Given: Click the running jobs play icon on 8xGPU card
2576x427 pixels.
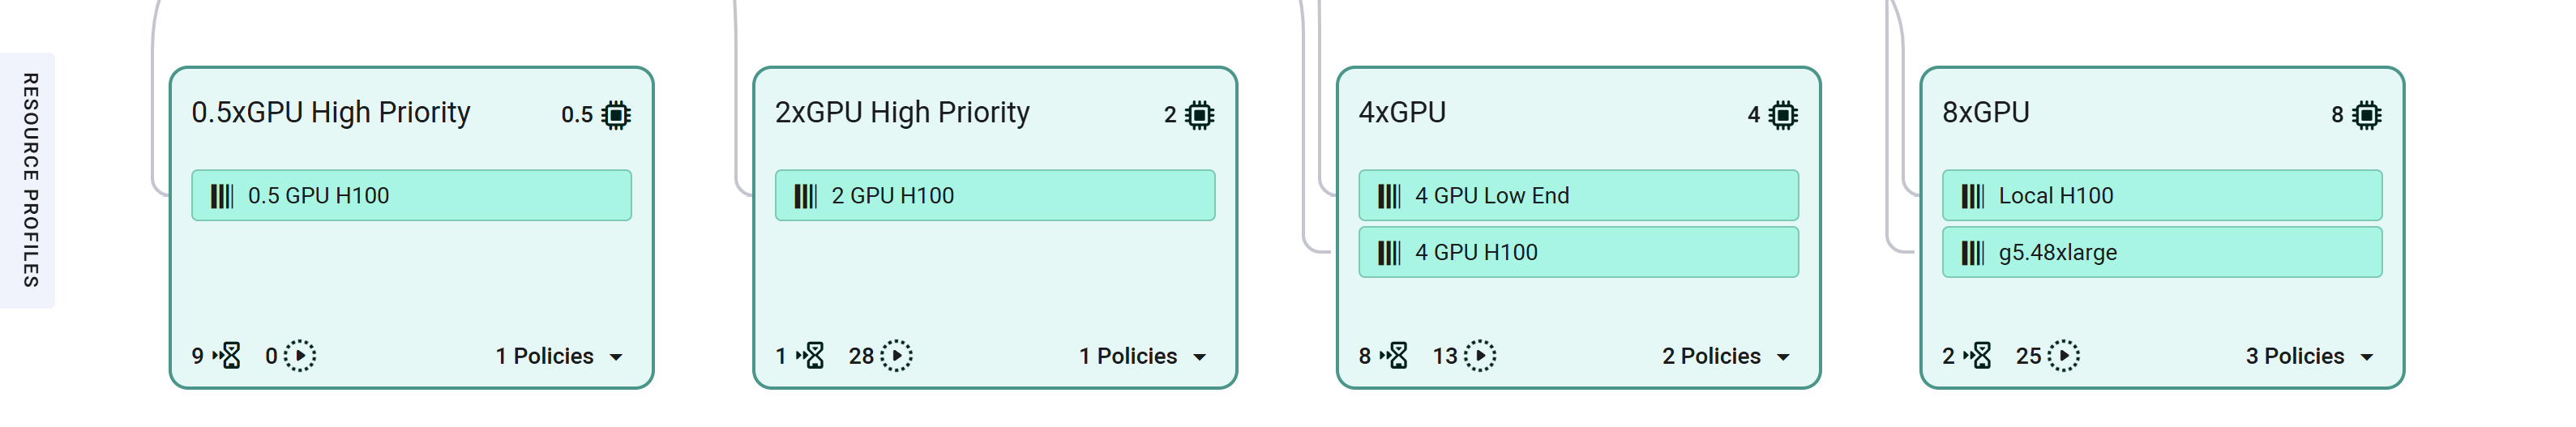Looking at the screenshot, I should pos(2063,356).
